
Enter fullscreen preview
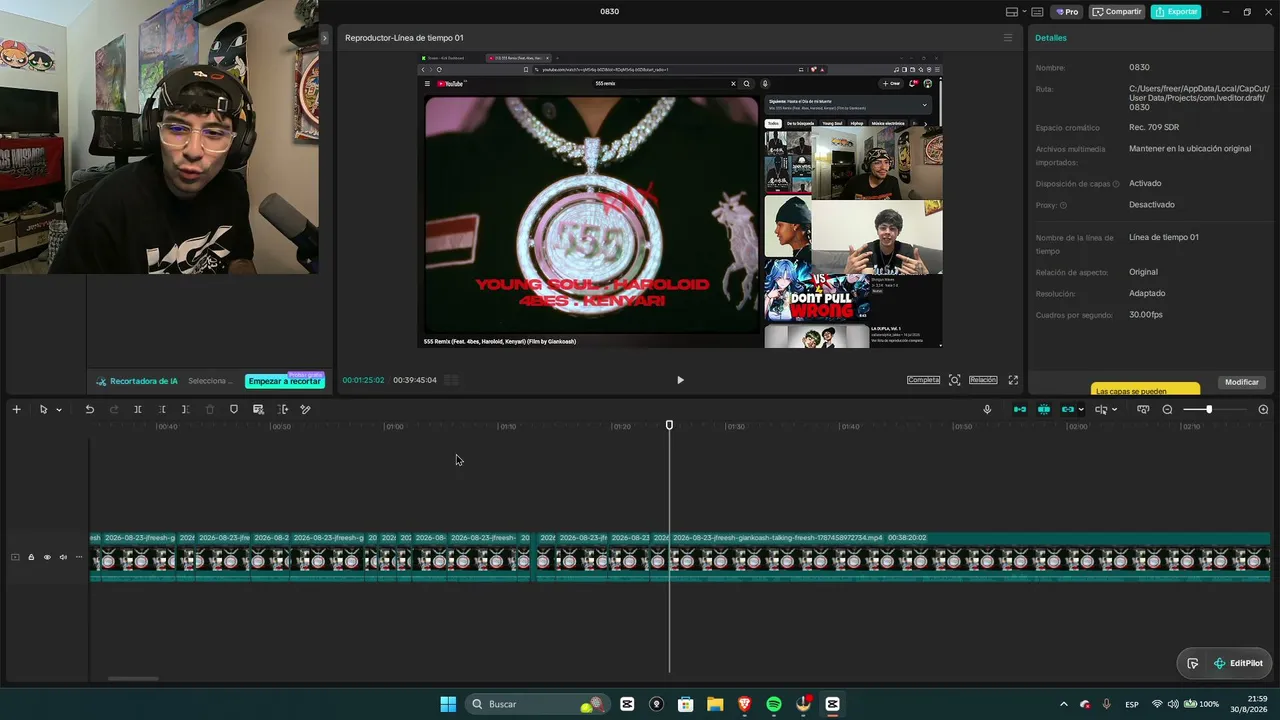pos(1013,380)
